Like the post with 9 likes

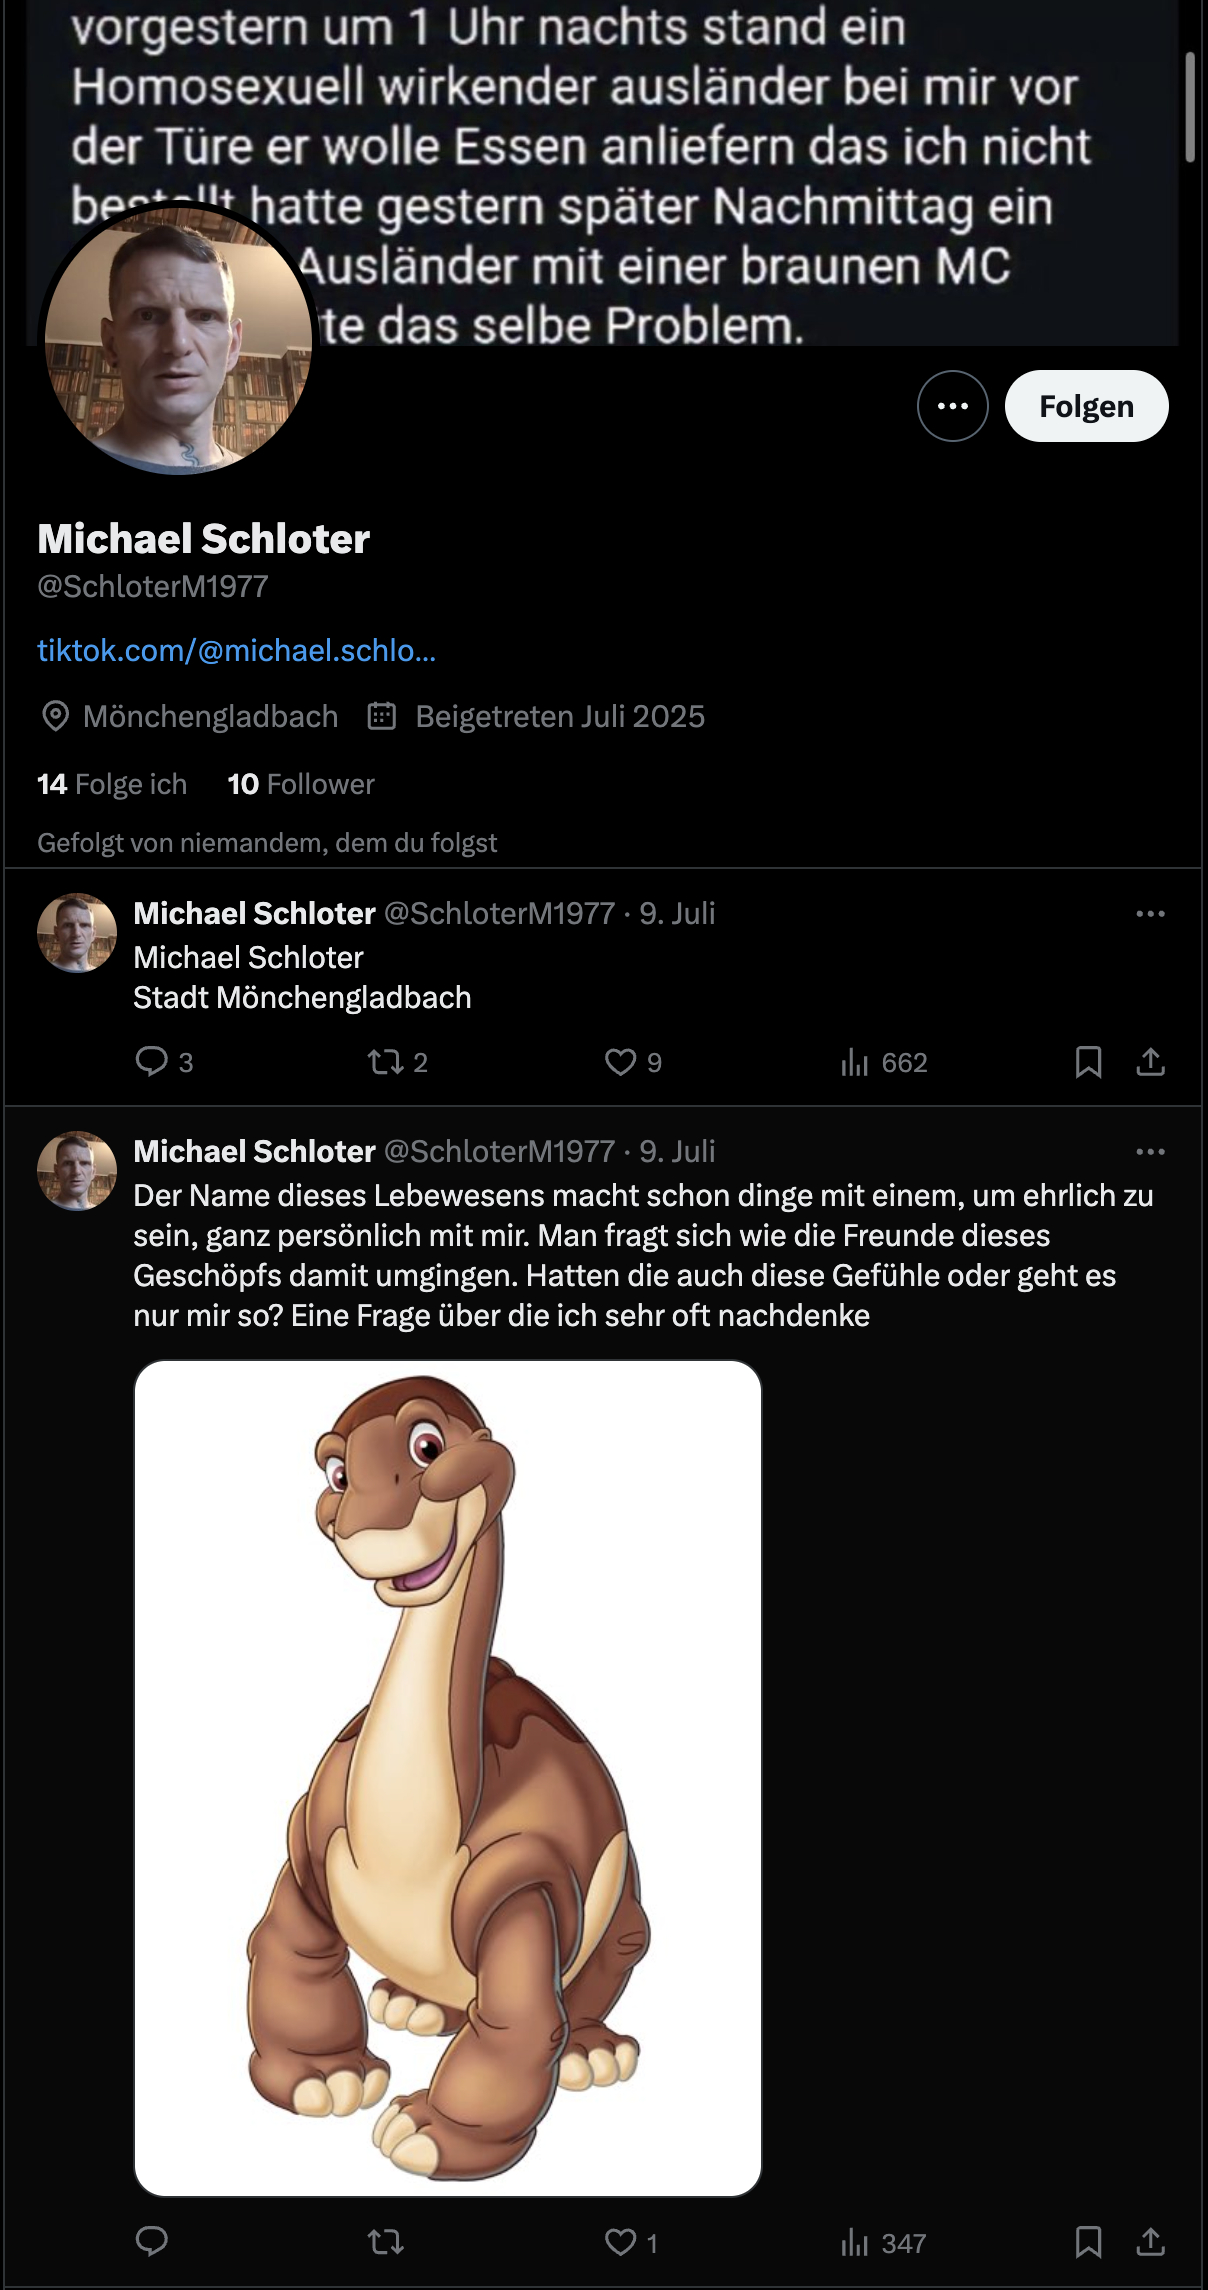pos(621,1061)
